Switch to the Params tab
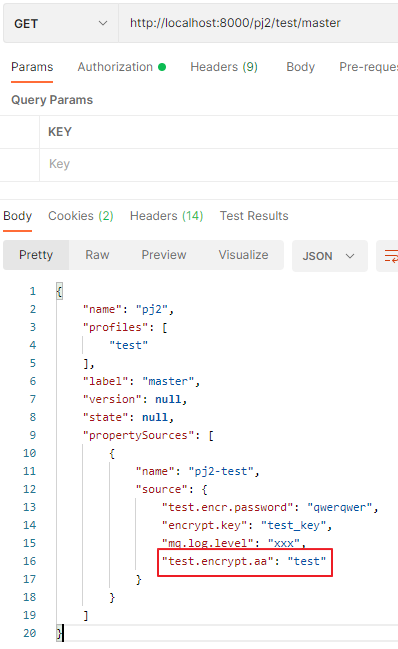This screenshot has width=398, height=649. coord(32,67)
